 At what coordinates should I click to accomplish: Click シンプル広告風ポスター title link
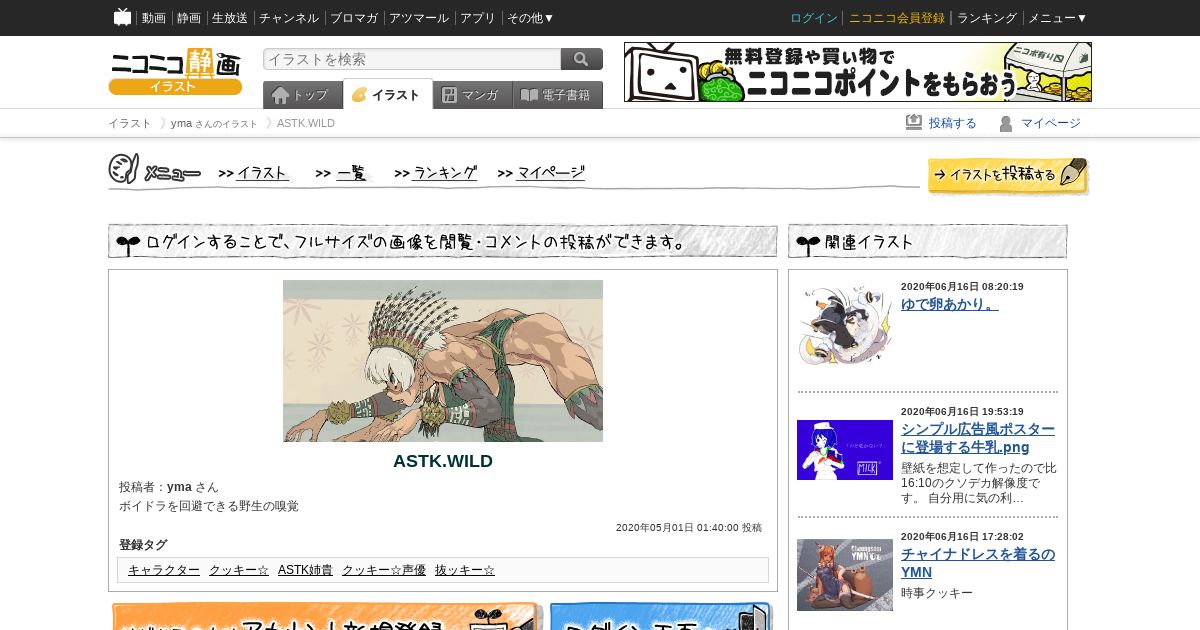click(978, 438)
